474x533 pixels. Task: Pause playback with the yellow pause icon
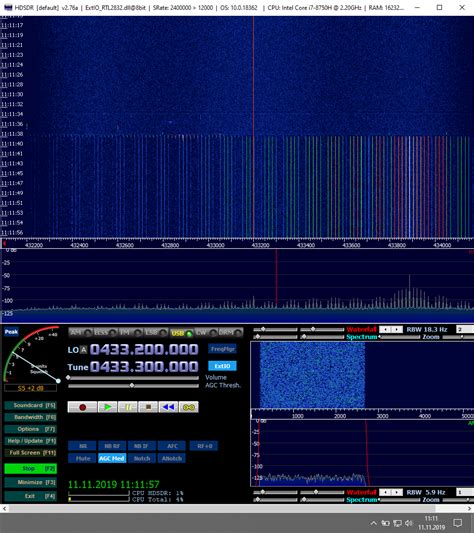128,407
